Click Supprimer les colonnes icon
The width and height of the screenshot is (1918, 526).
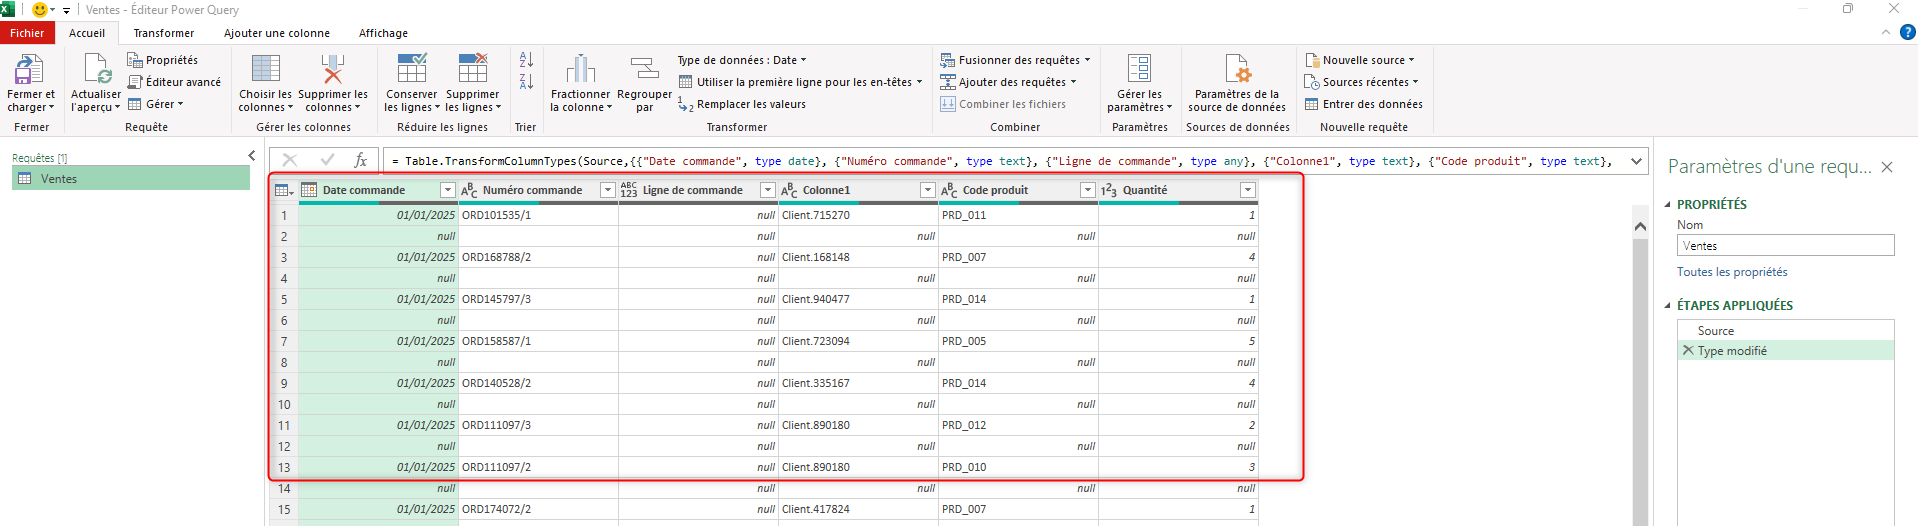(333, 68)
